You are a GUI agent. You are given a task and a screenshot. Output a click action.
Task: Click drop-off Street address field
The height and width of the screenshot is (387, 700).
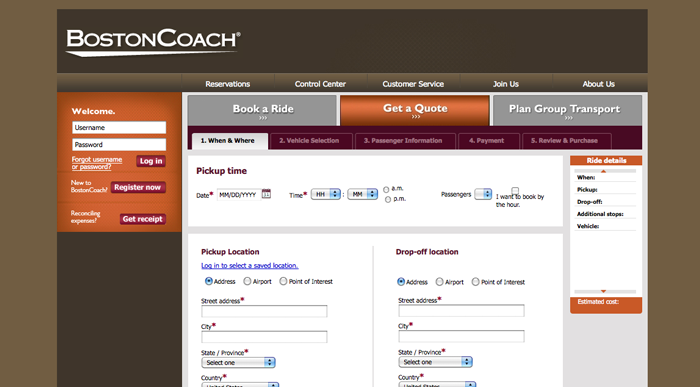click(x=461, y=311)
